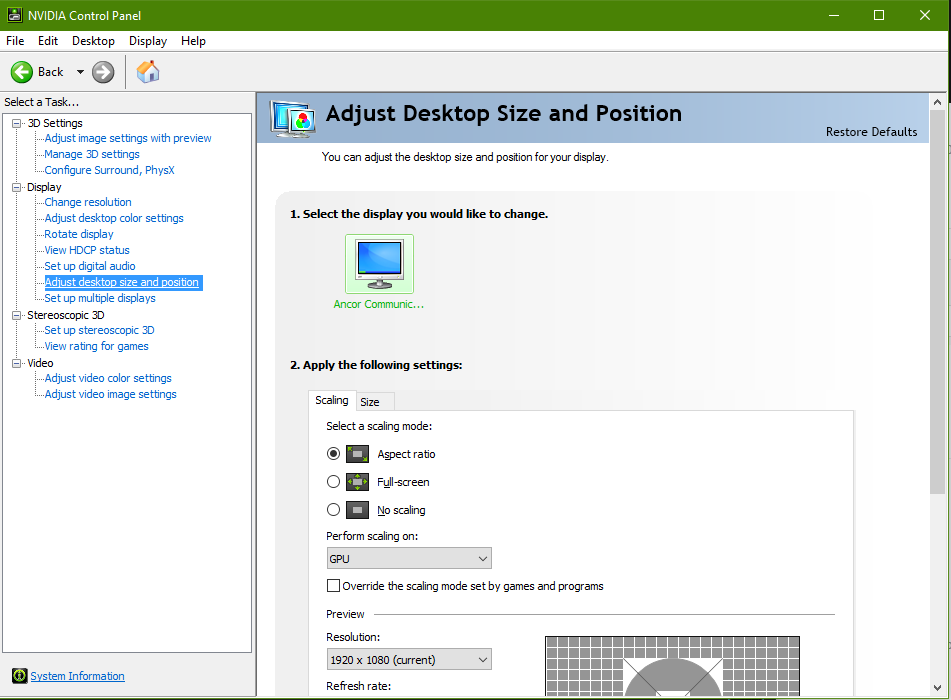Open View HDCP status
Image resolution: width=951 pixels, height=700 pixels.
pyautogui.click(x=87, y=250)
